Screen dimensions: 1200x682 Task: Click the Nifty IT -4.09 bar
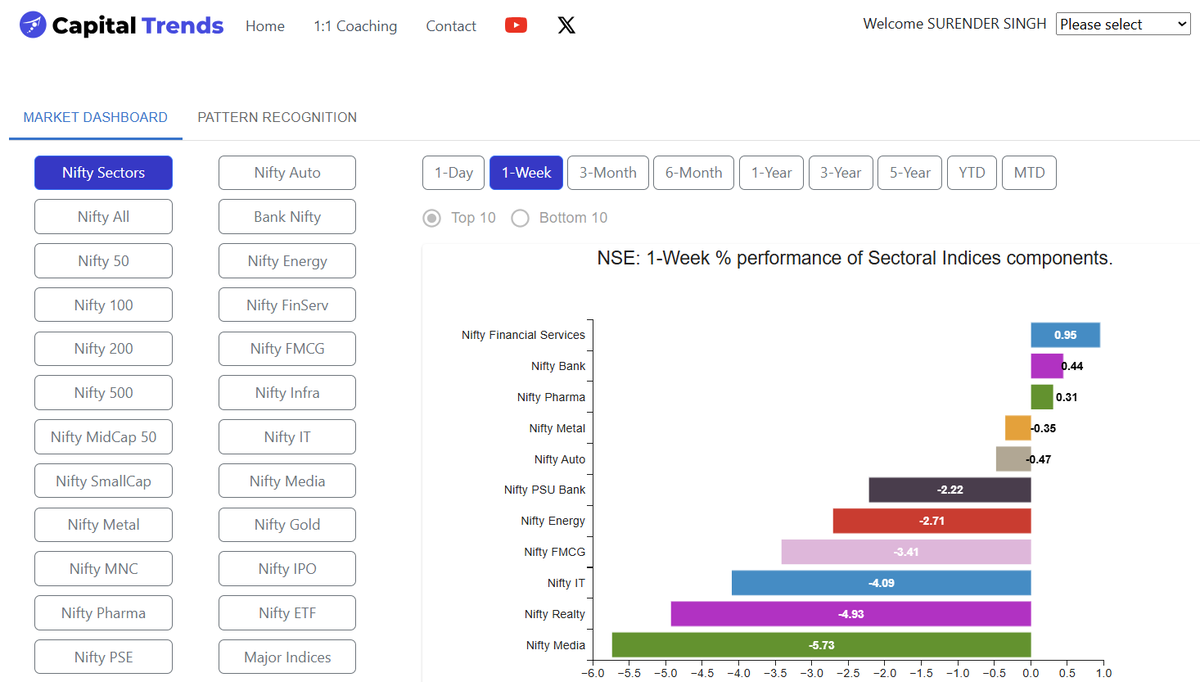(881, 583)
